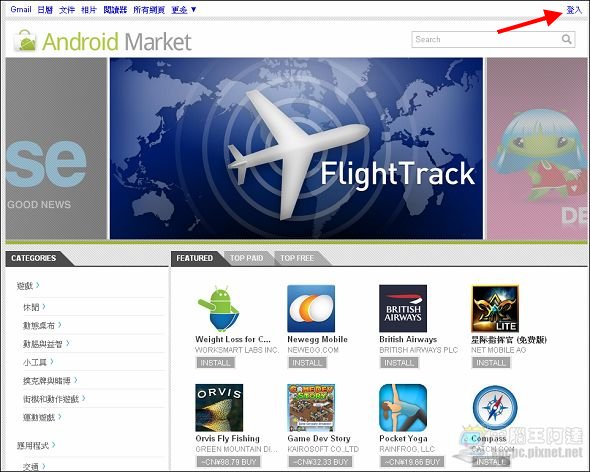Buy Game Dev Story for CN¥32.33
Viewport: 590px width, 472px height.
pos(321,462)
